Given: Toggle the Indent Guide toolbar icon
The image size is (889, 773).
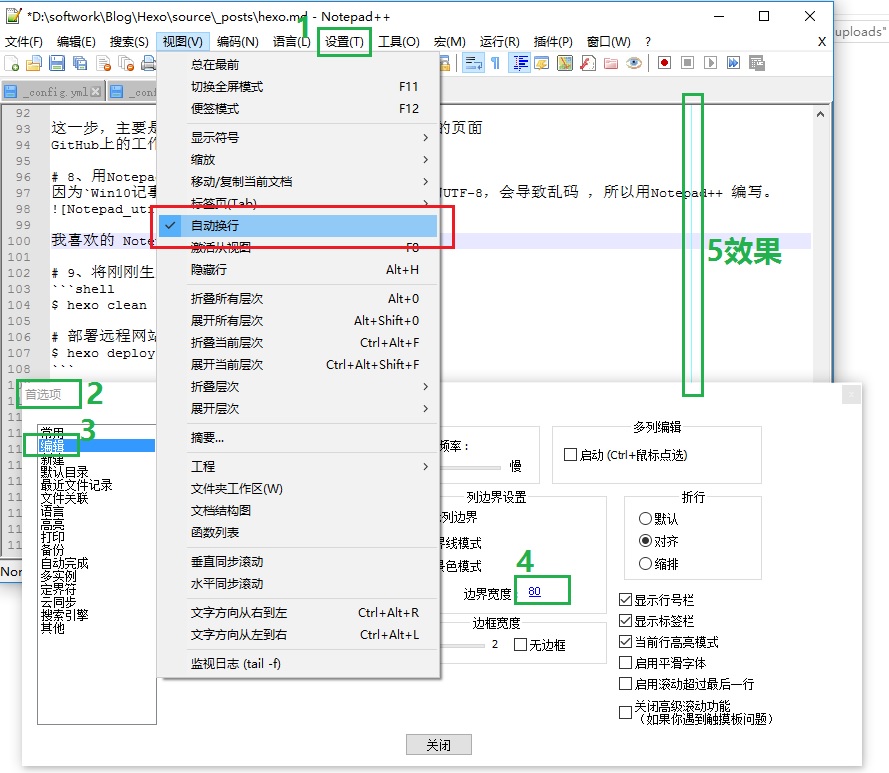Looking at the screenshot, I should coord(519,62).
